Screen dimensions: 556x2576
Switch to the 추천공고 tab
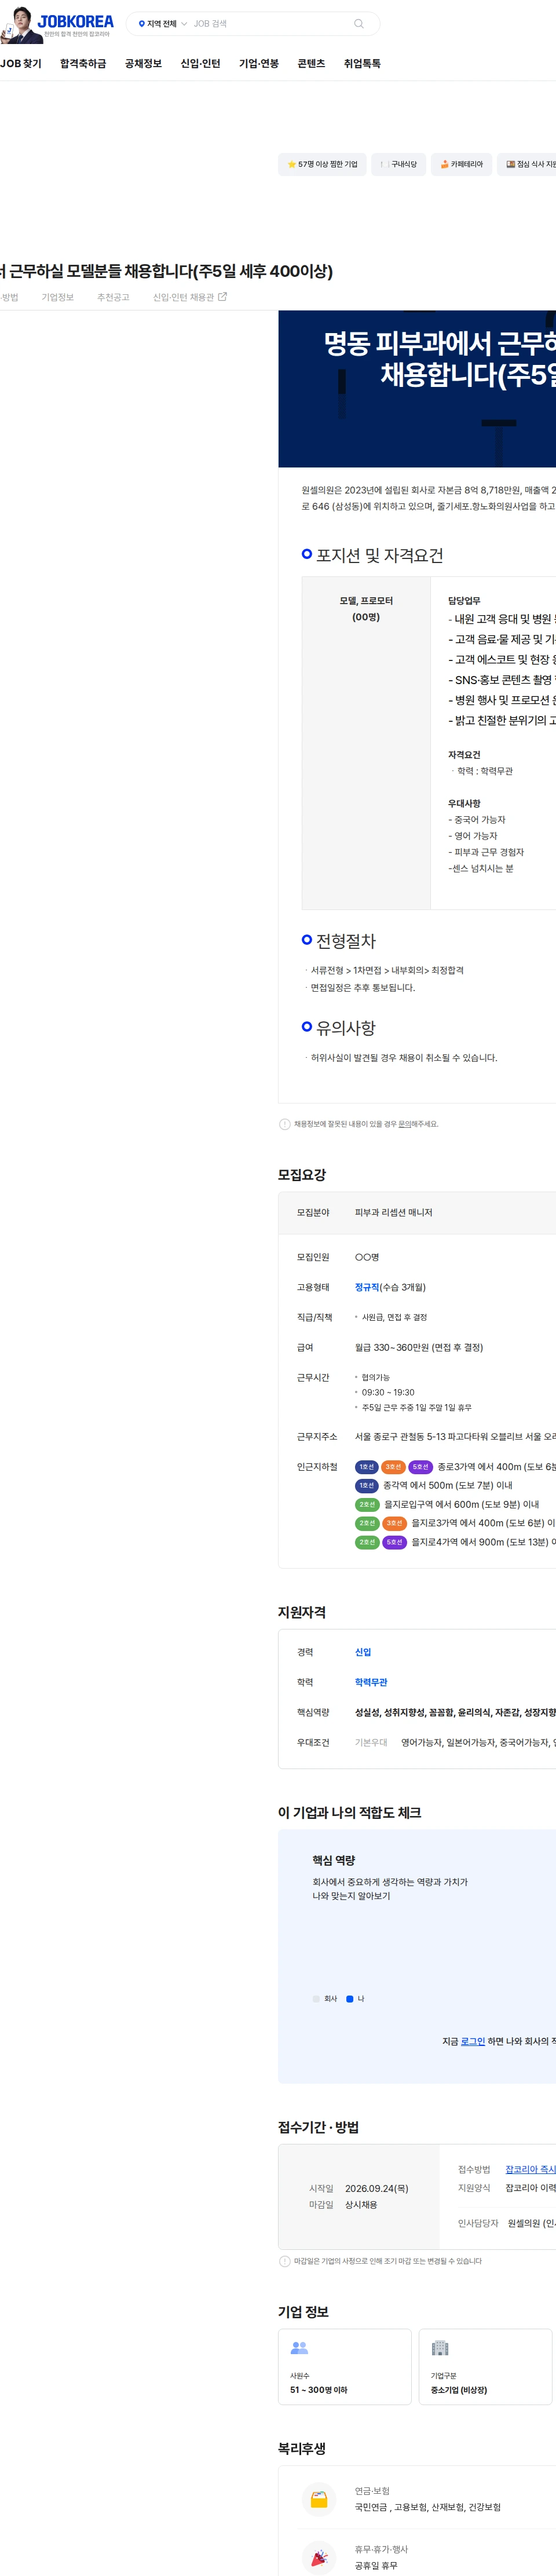point(113,297)
